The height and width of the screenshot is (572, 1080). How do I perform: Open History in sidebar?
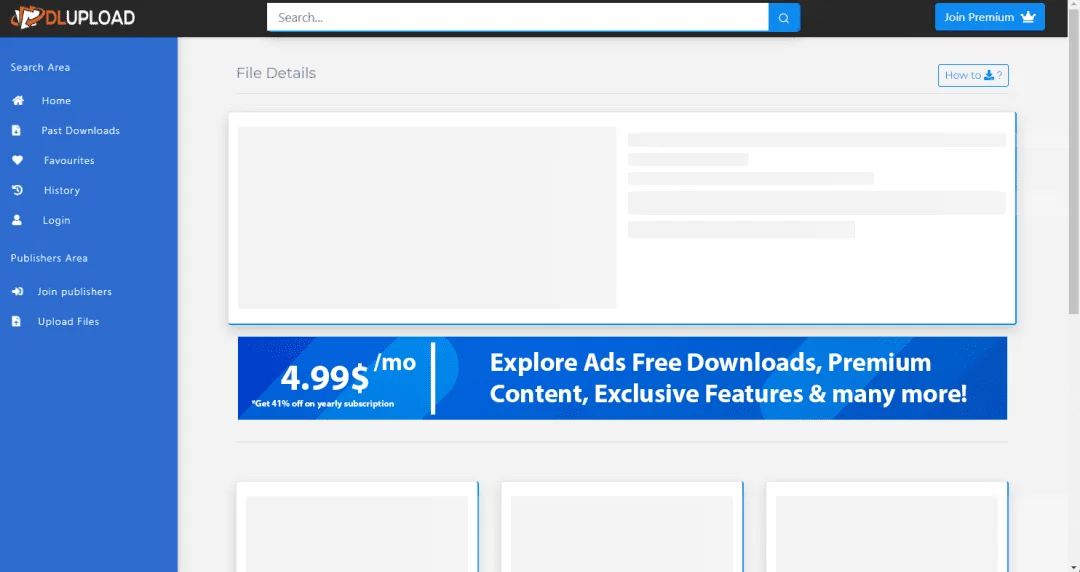coord(62,190)
